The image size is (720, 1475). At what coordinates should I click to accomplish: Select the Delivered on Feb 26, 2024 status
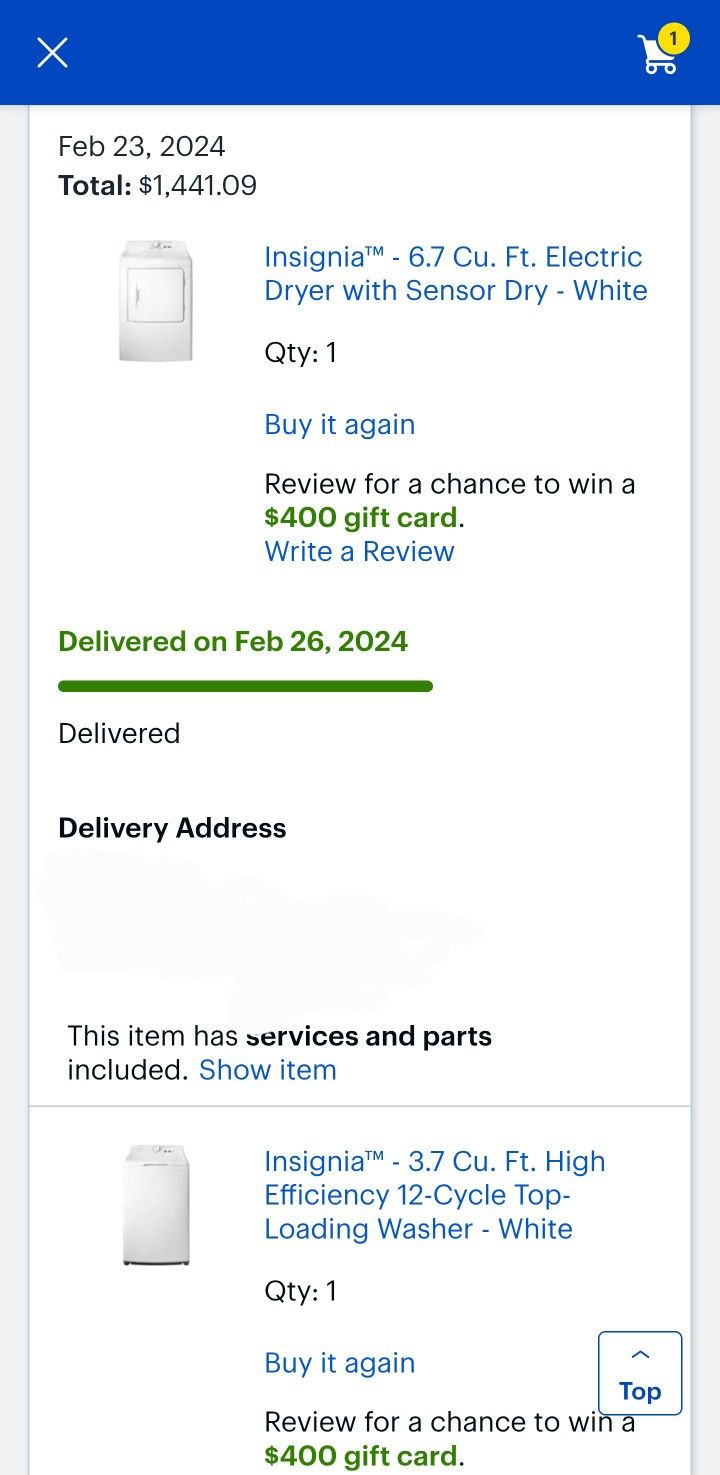point(233,641)
